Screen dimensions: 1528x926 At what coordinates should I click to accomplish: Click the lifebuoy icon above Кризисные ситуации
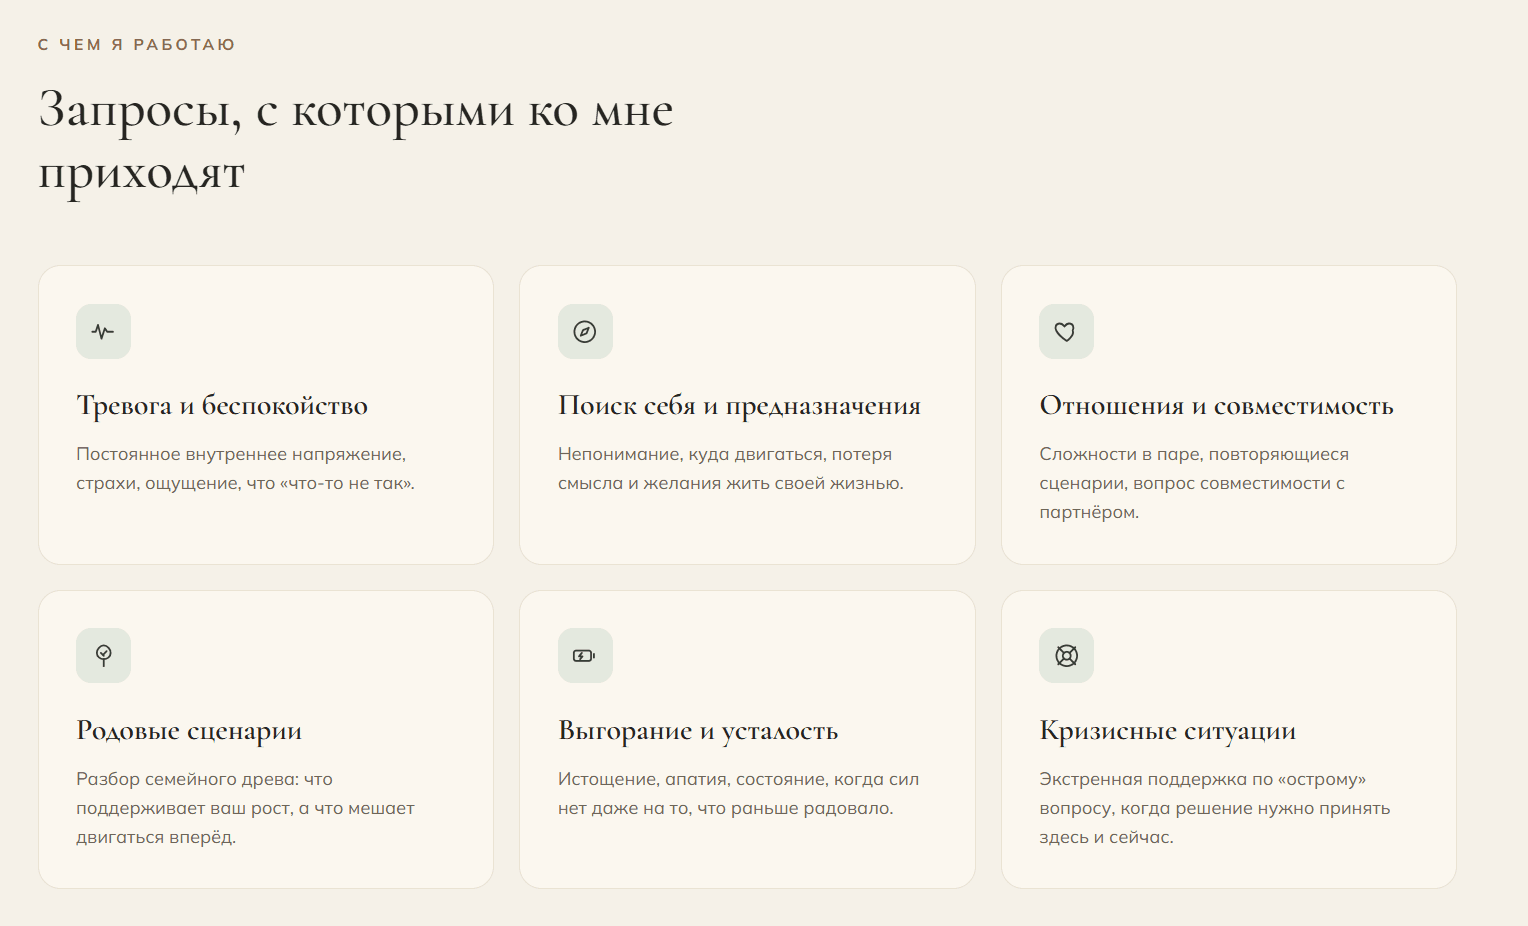click(x=1066, y=655)
